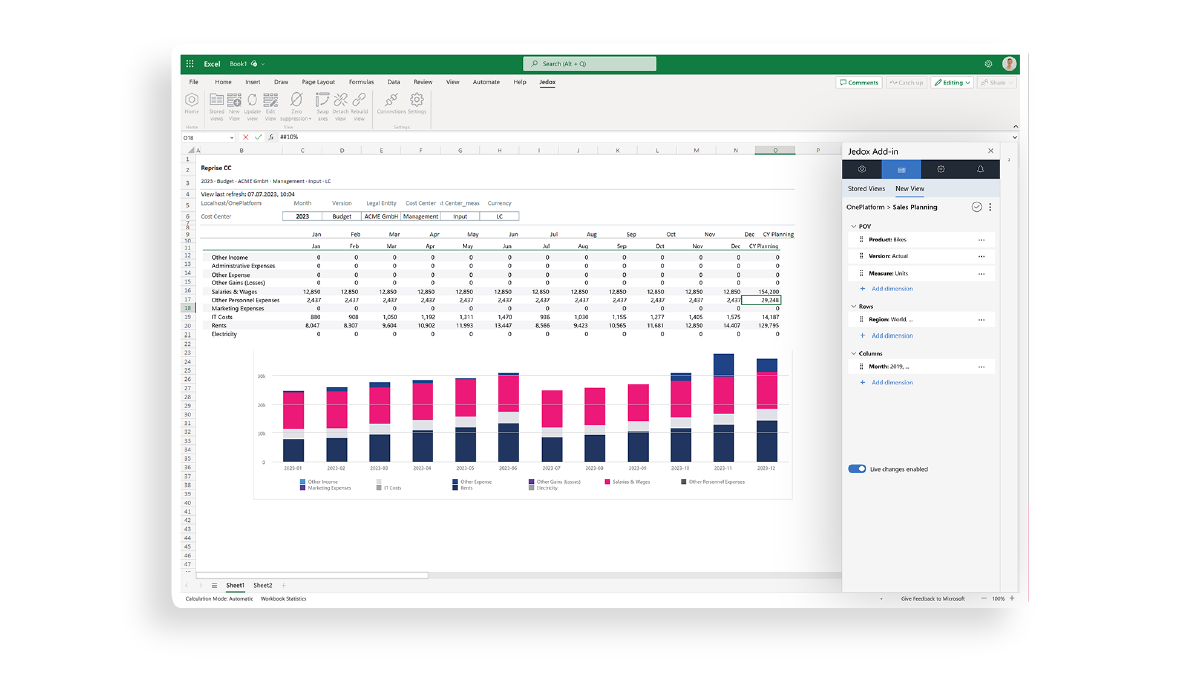Screen dimensions: 1201x676
Task: Click the Detach view icon
Action: (x=340, y=101)
